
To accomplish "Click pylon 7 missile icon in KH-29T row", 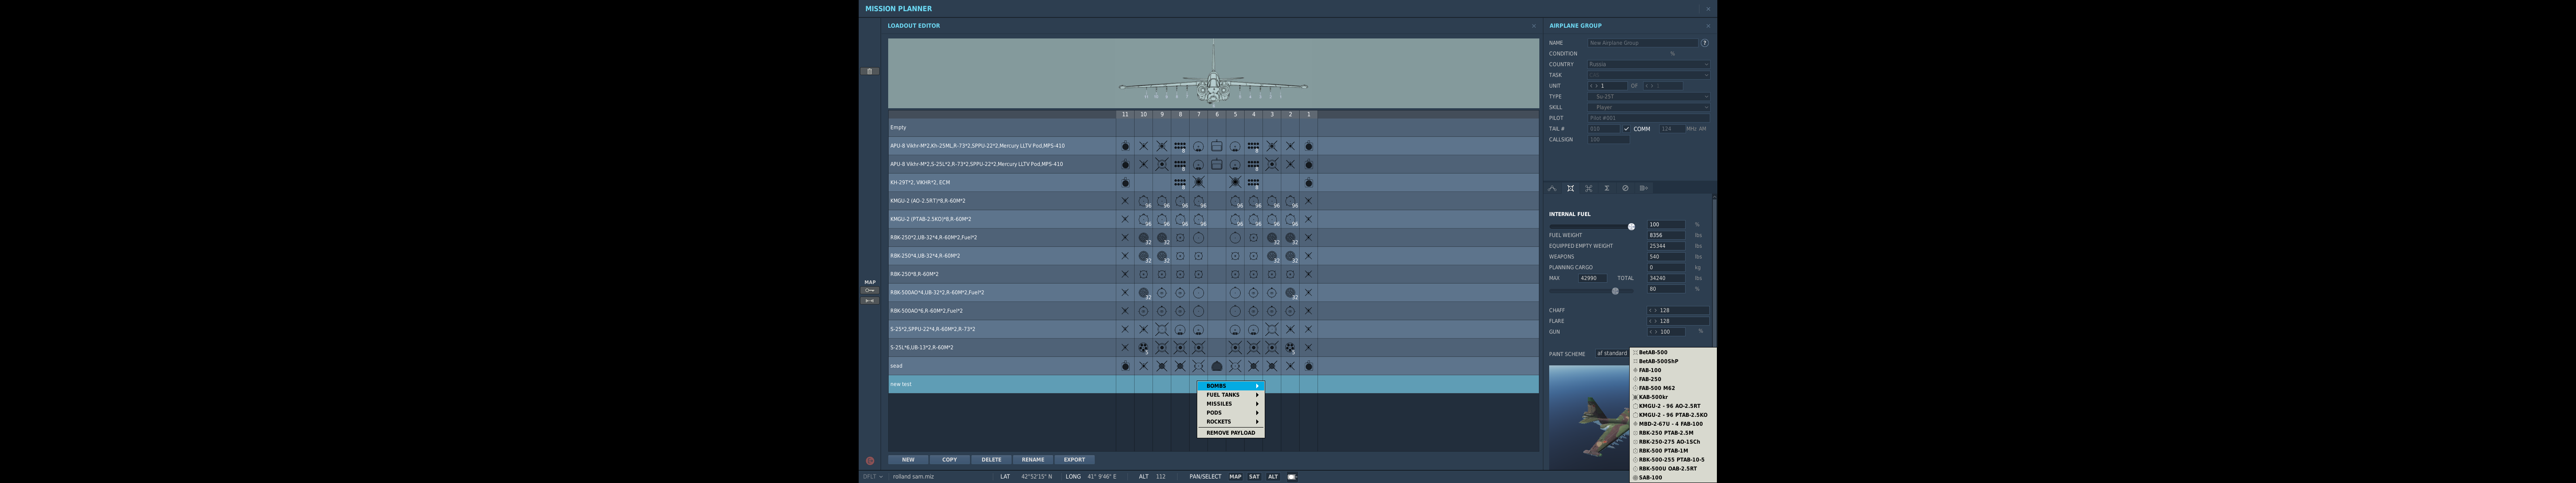I will pos(1198,183).
